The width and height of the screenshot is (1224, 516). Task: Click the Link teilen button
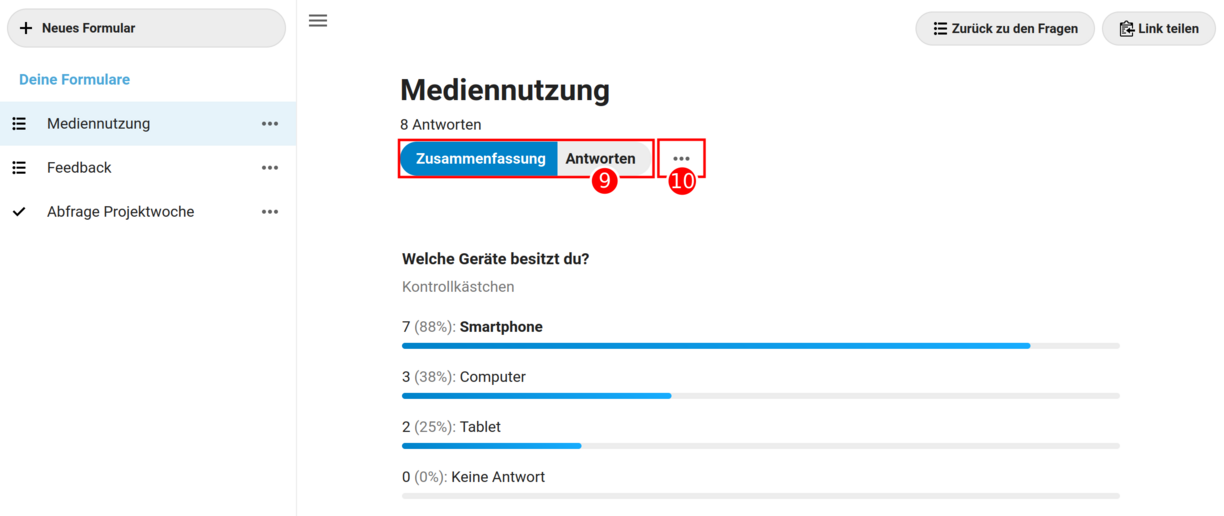(1159, 29)
